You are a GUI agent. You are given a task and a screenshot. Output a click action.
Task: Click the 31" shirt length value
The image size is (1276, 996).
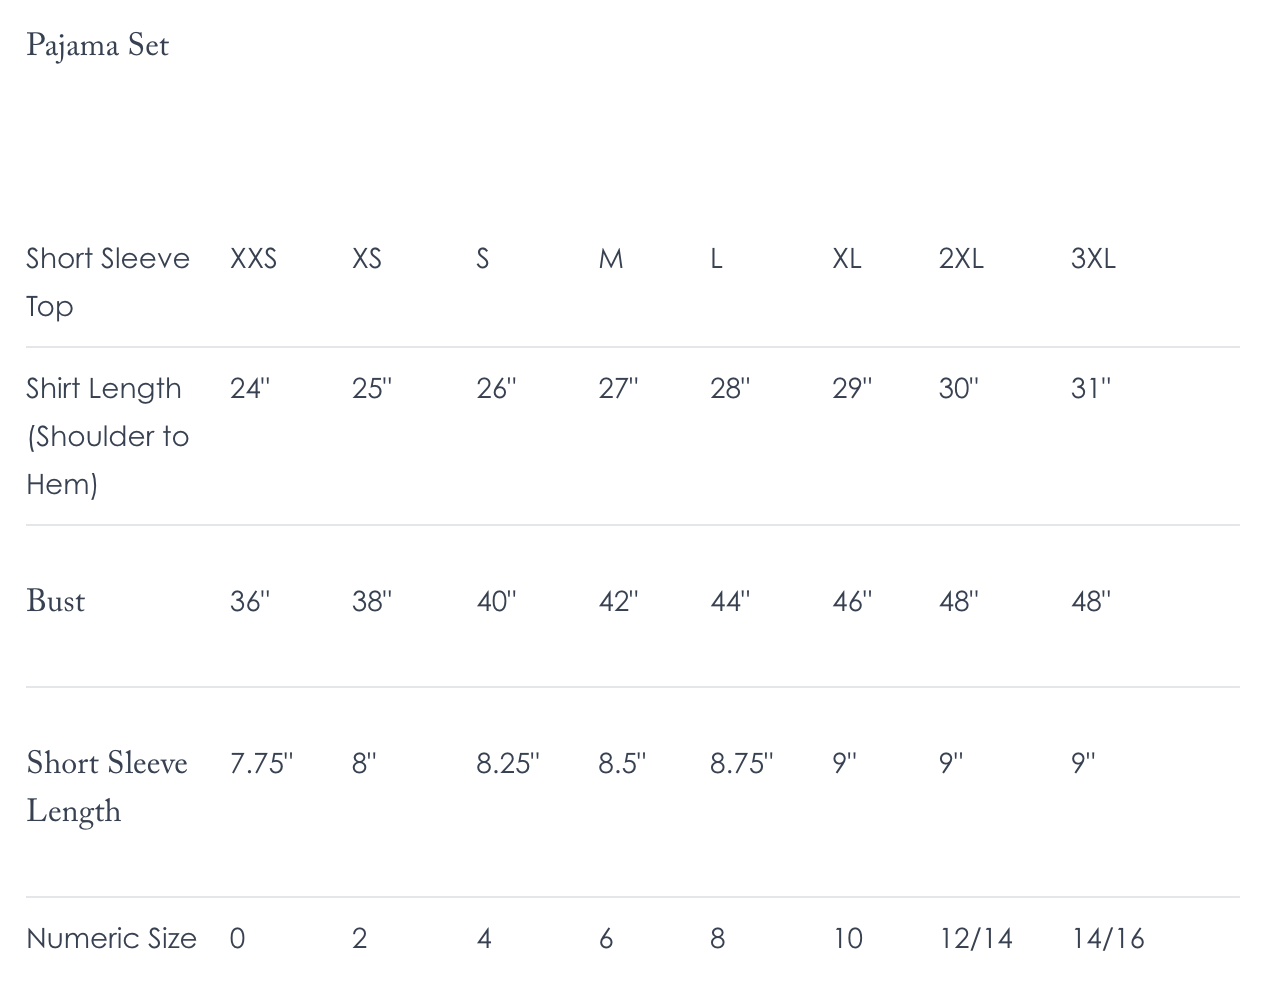pyautogui.click(x=1091, y=388)
